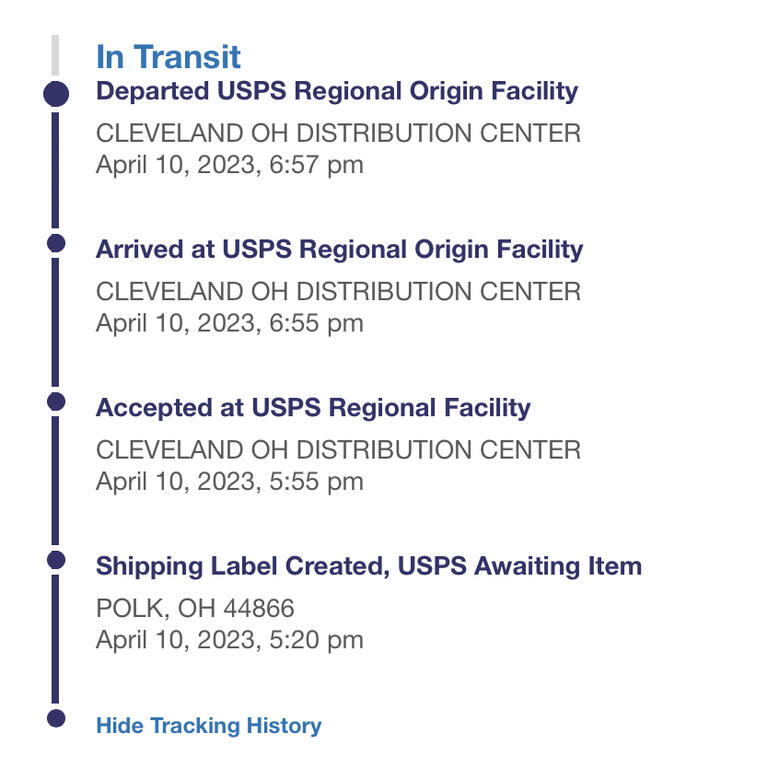Click the Cleveland location under the Accepted event

tap(338, 450)
